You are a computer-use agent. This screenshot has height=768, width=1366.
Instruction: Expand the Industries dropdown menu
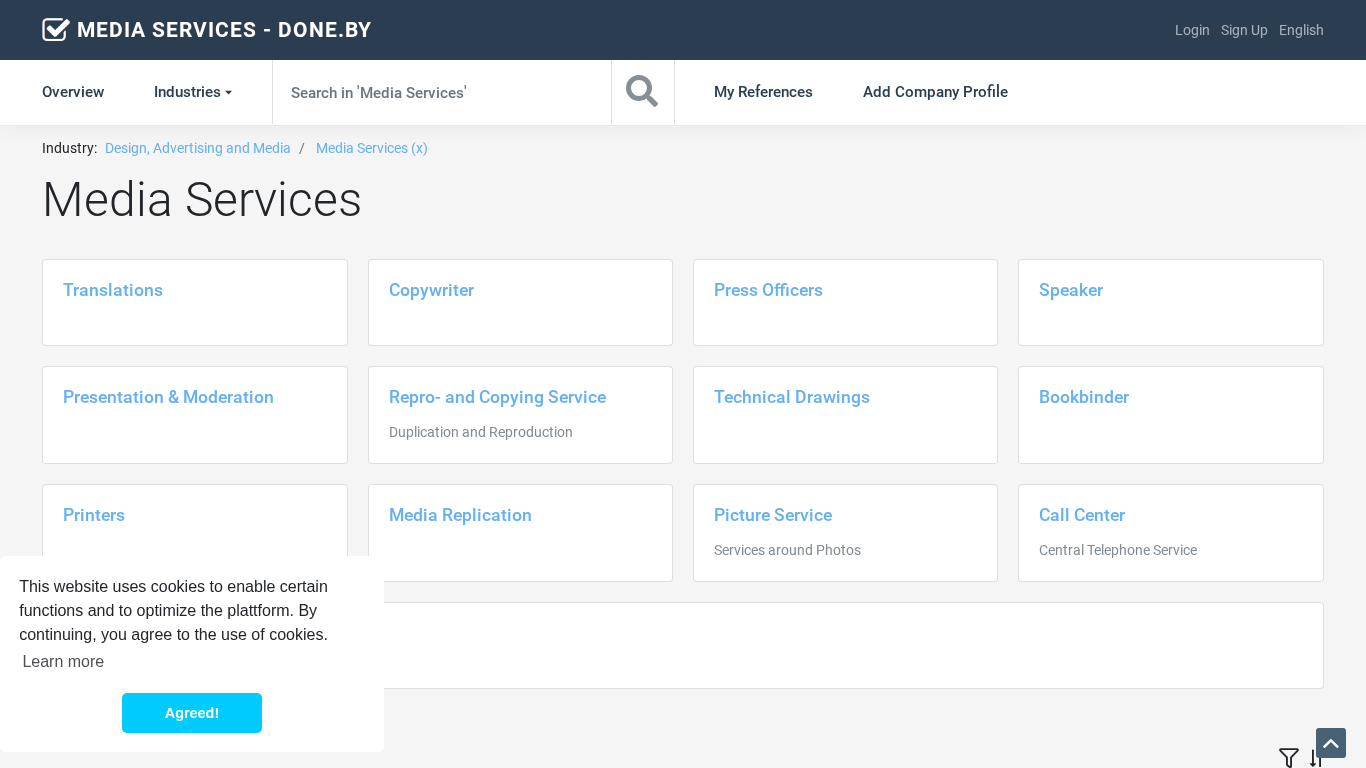click(192, 92)
